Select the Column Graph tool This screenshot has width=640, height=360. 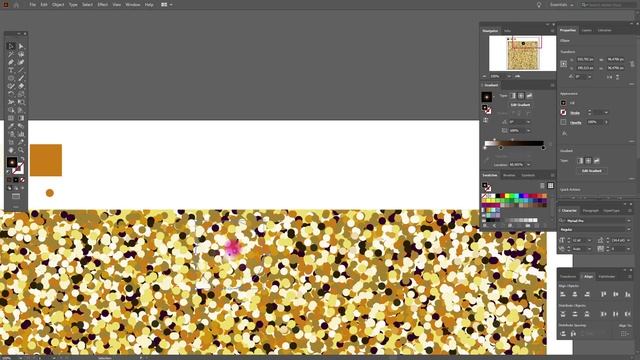point(21,134)
